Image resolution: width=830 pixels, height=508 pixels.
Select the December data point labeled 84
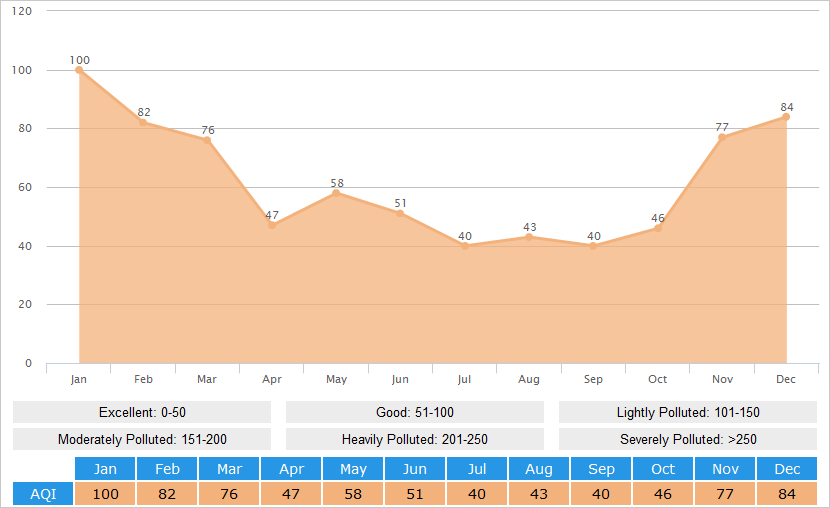point(786,117)
